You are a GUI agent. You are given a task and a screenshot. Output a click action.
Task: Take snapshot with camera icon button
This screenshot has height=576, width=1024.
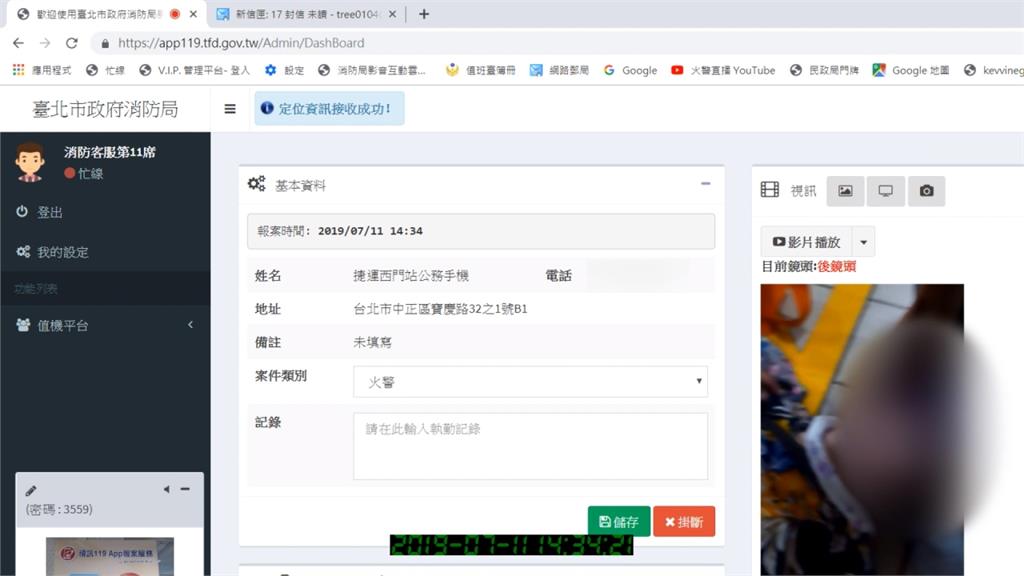(x=926, y=191)
